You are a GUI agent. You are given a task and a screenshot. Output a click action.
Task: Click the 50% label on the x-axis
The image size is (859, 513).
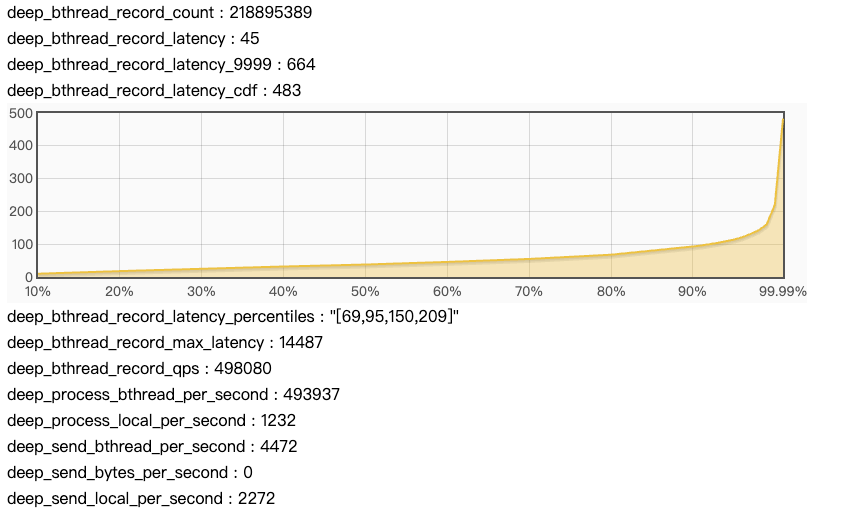pos(365,291)
